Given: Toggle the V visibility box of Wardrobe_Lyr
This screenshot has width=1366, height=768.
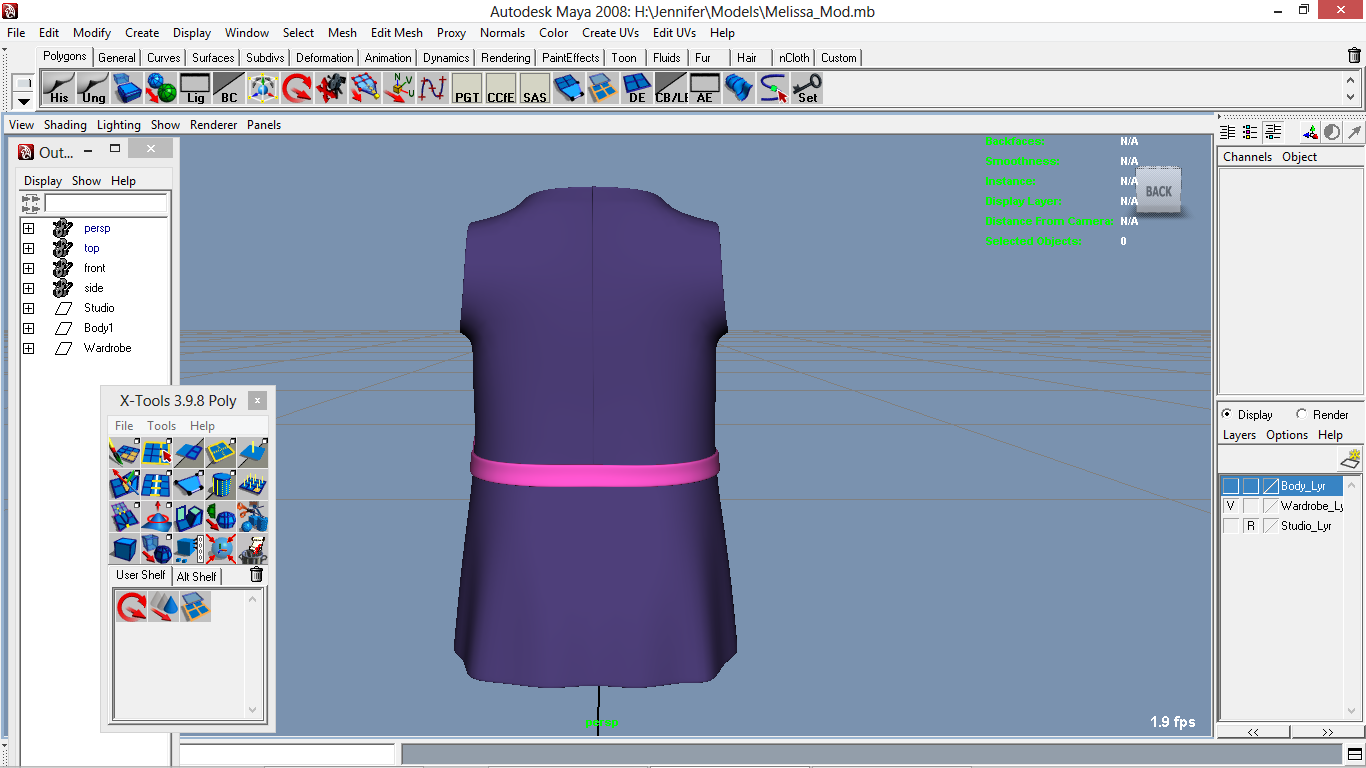Looking at the screenshot, I should pos(1230,506).
